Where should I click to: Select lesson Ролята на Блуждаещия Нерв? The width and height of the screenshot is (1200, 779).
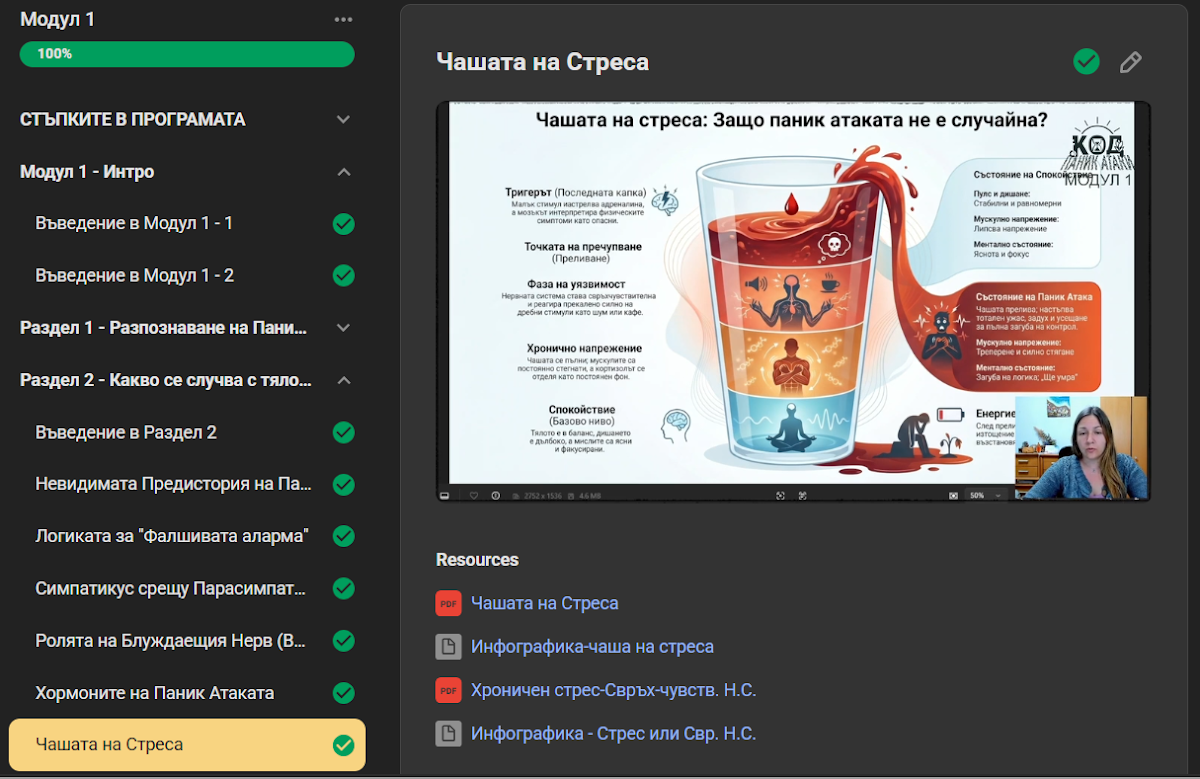pyautogui.click(x=171, y=640)
